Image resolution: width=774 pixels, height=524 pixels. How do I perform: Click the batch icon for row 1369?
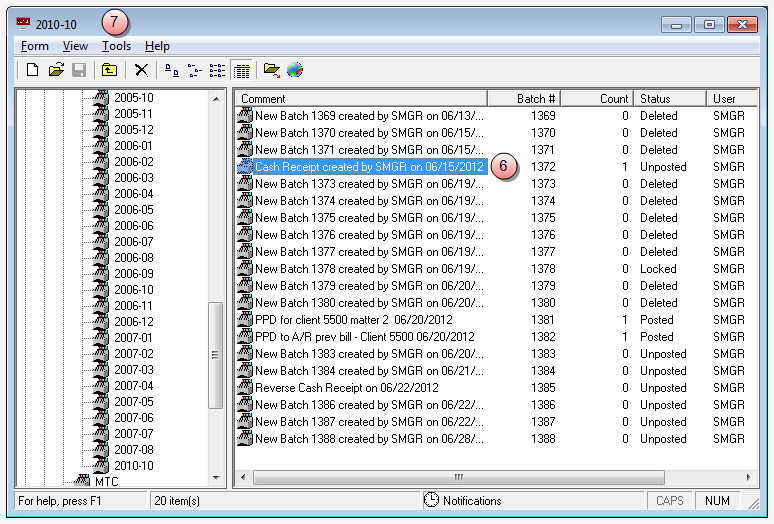point(245,115)
